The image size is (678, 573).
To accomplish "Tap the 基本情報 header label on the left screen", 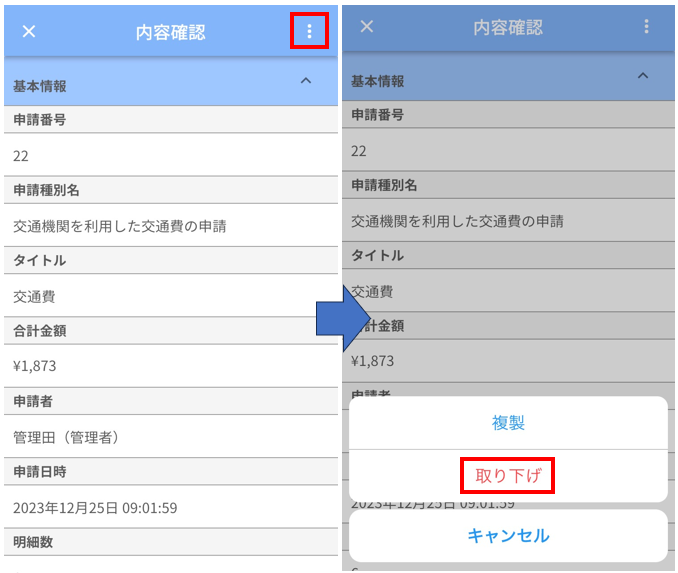I will click(40, 86).
